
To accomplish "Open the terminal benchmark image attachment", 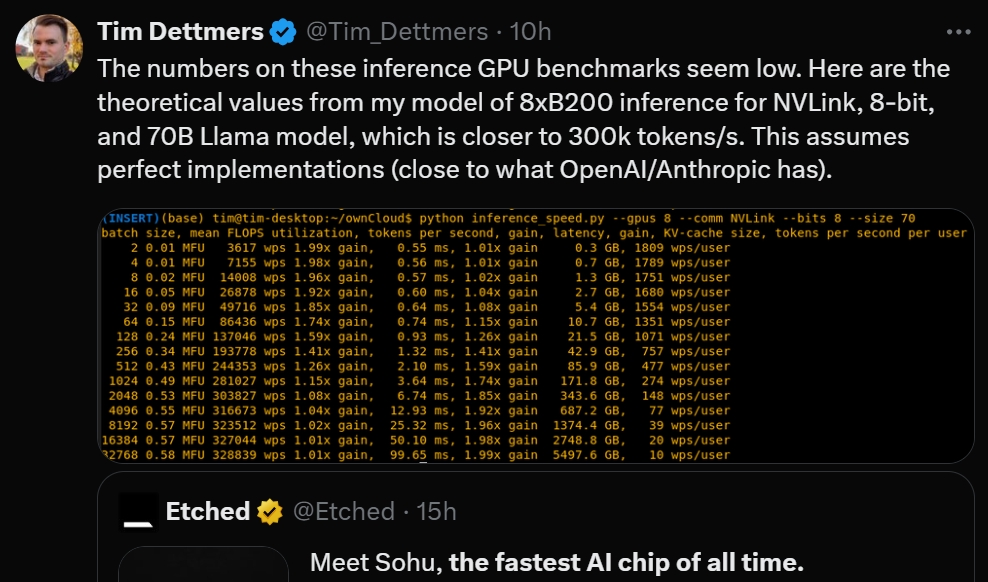I will pyautogui.click(x=536, y=336).
